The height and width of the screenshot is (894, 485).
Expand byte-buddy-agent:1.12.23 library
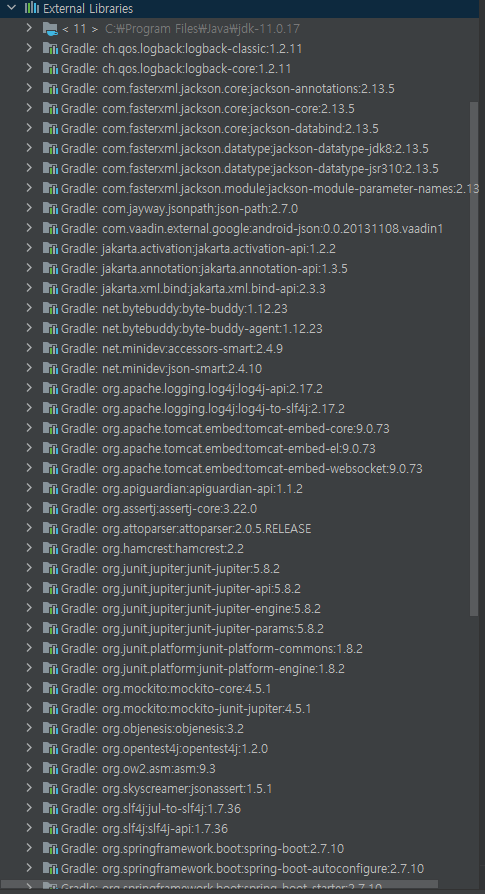pyautogui.click(x=29, y=328)
